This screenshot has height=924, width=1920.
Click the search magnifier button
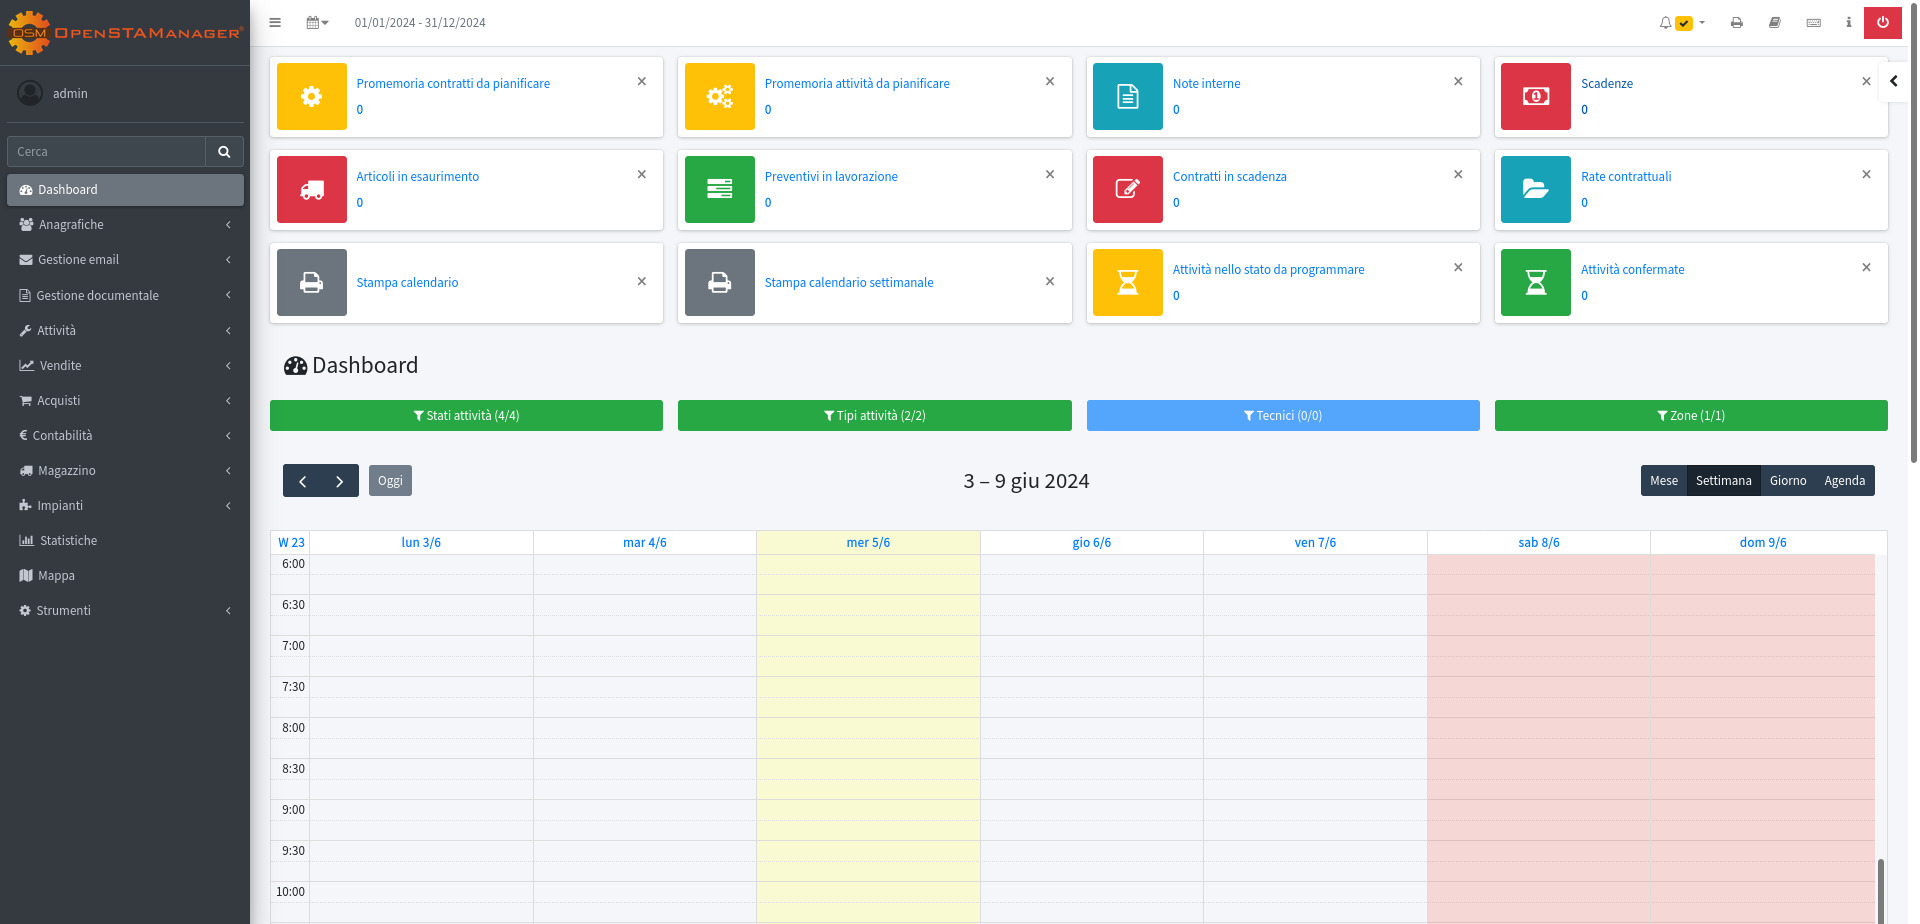(x=224, y=152)
